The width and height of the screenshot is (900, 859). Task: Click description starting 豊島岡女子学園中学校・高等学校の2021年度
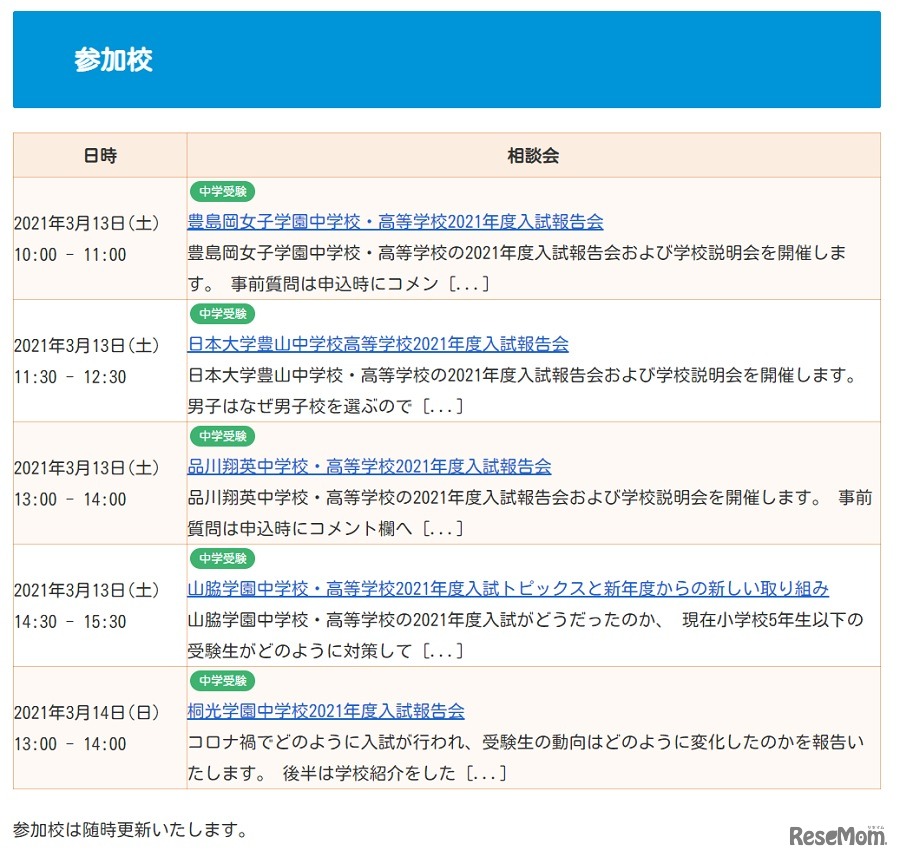pyautogui.click(x=517, y=268)
